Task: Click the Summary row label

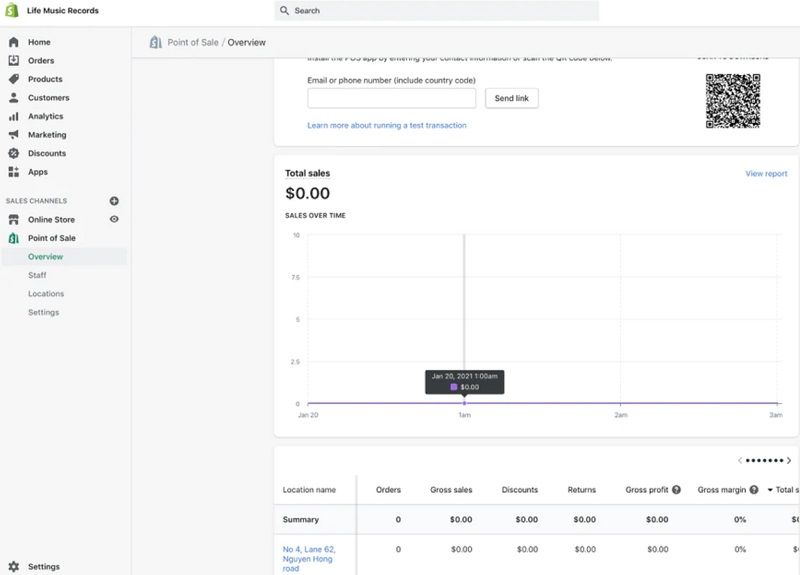Action: 301,519
